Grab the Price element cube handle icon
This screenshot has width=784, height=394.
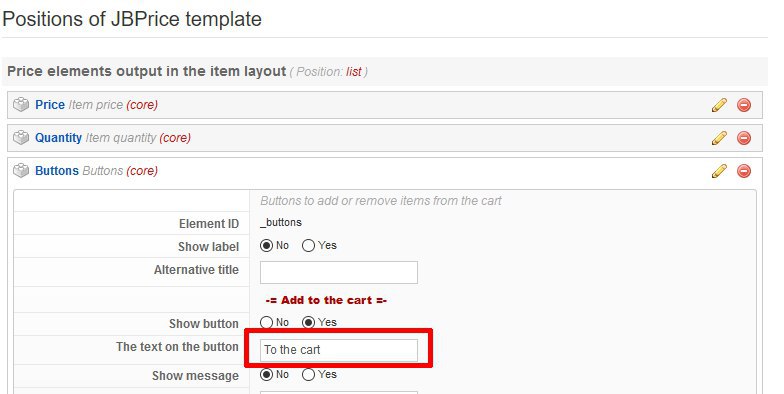click(x=21, y=104)
